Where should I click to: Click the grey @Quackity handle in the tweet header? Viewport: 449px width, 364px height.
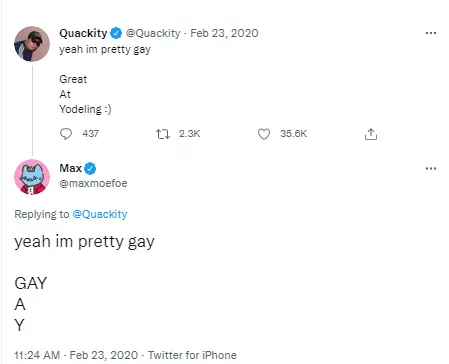coord(153,33)
